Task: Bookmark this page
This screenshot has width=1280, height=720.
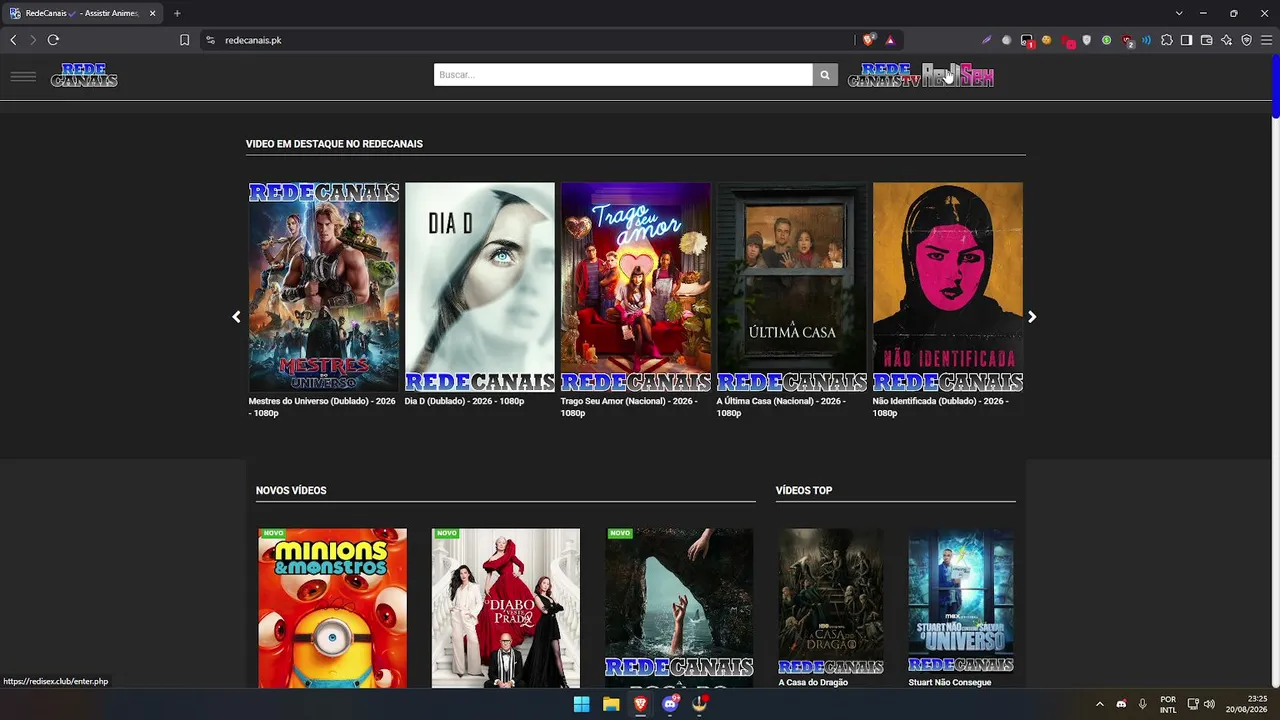Action: pyautogui.click(x=184, y=40)
